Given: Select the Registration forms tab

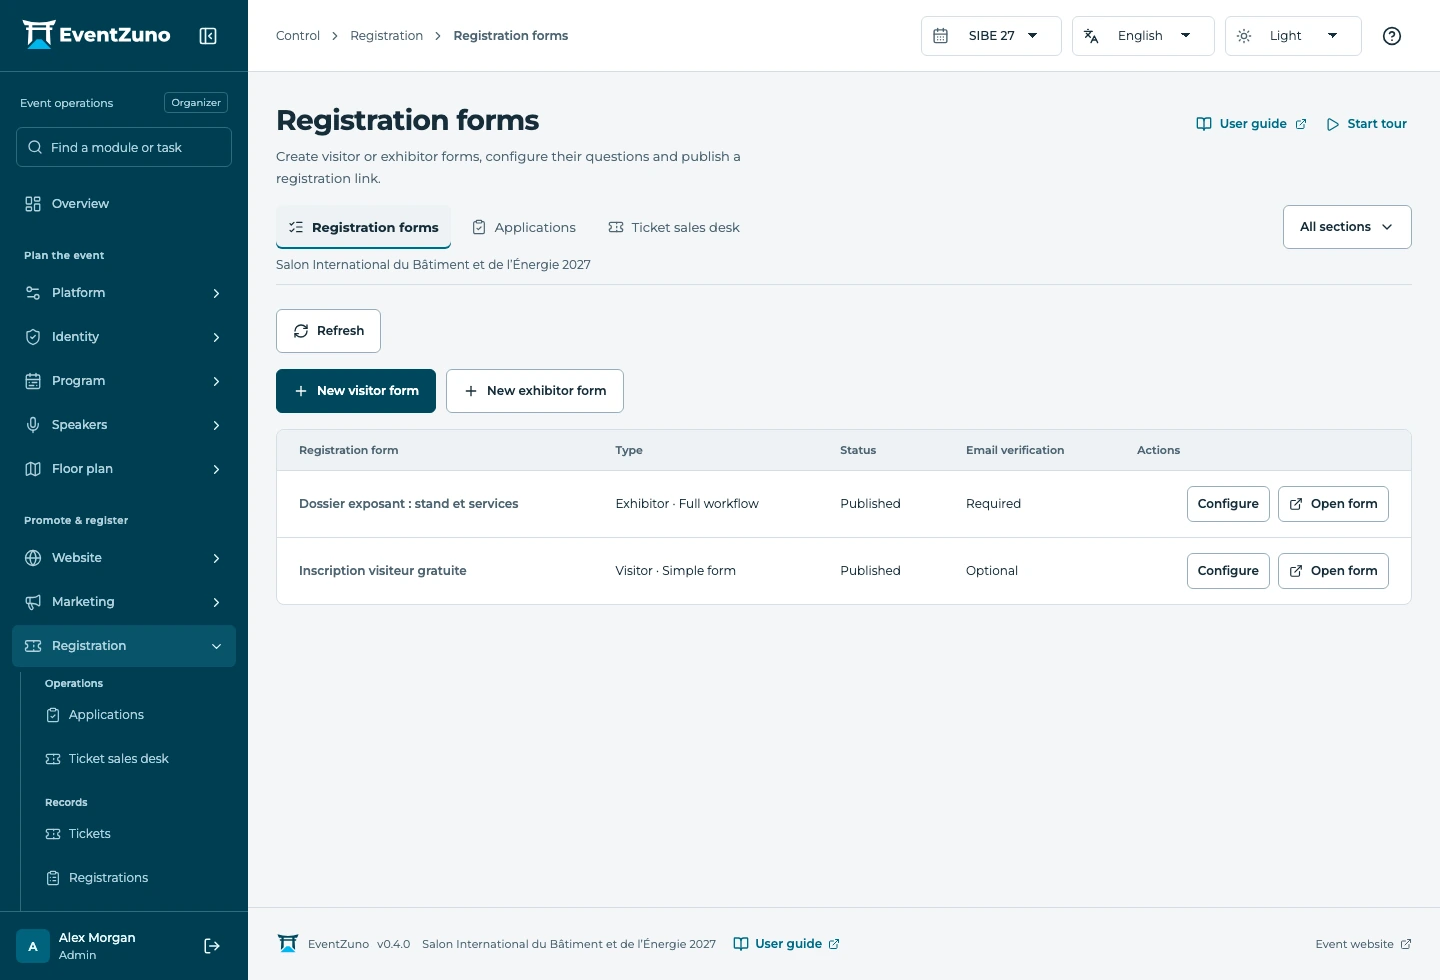Looking at the screenshot, I should point(364,228).
